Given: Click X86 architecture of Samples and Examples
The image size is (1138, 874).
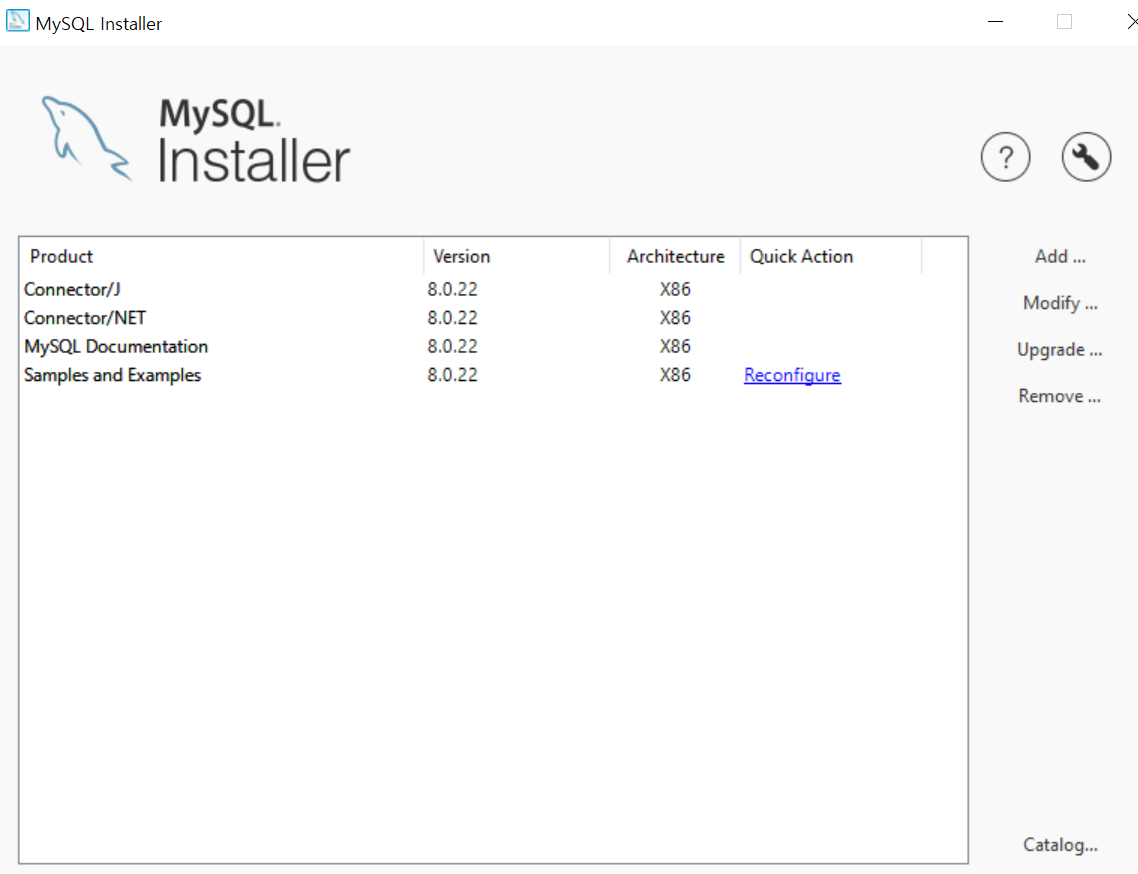Looking at the screenshot, I should click(675, 375).
